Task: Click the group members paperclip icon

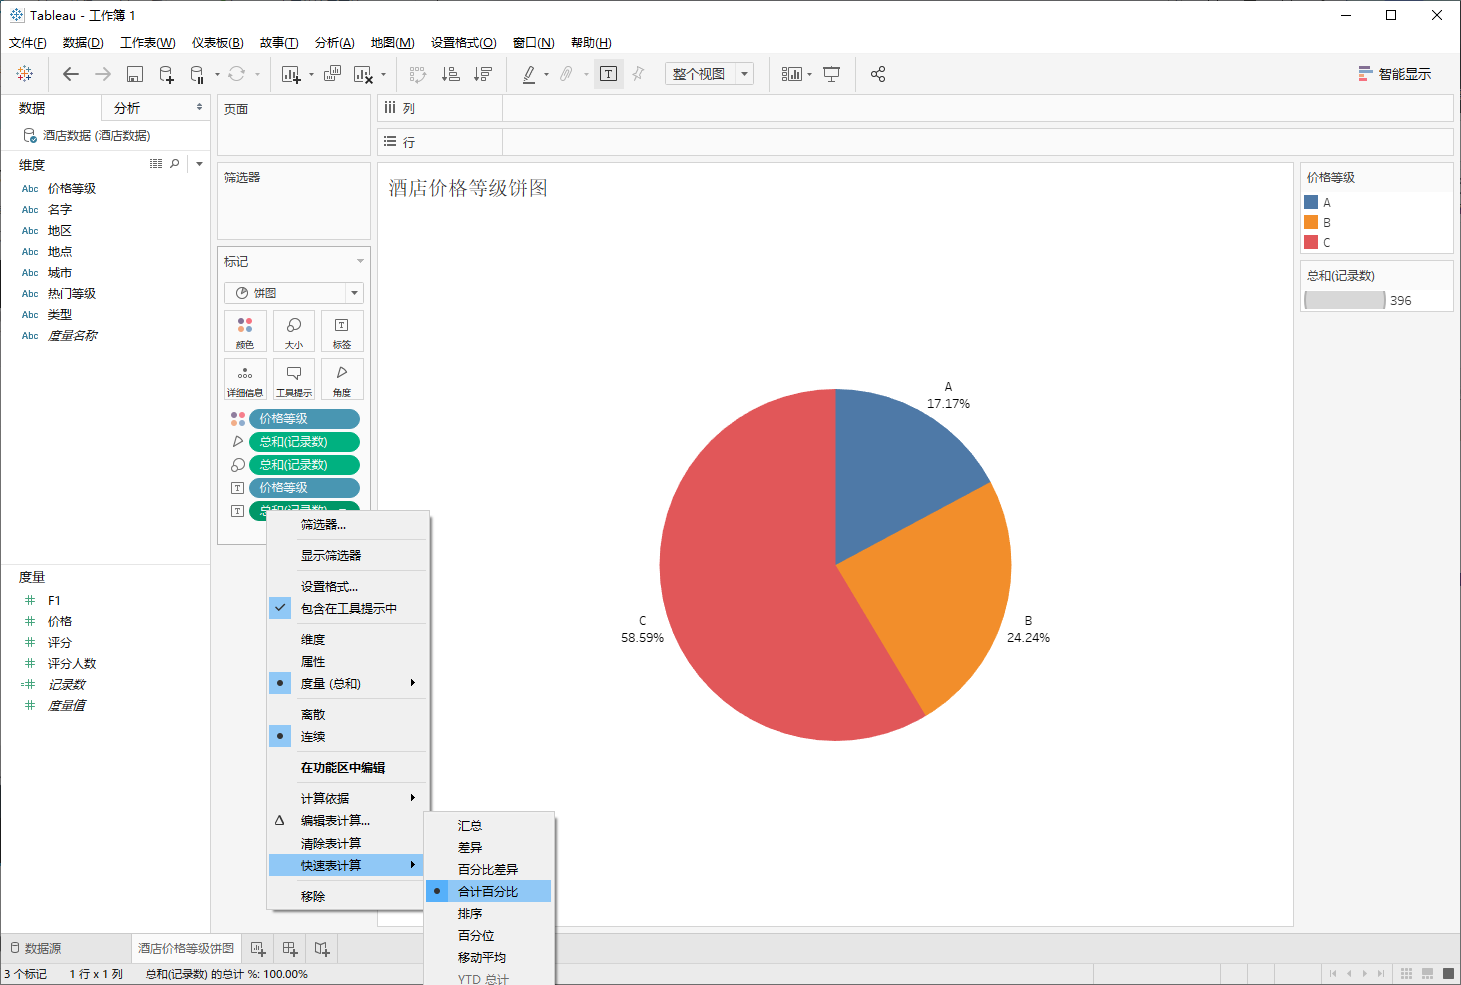Action: (x=566, y=74)
